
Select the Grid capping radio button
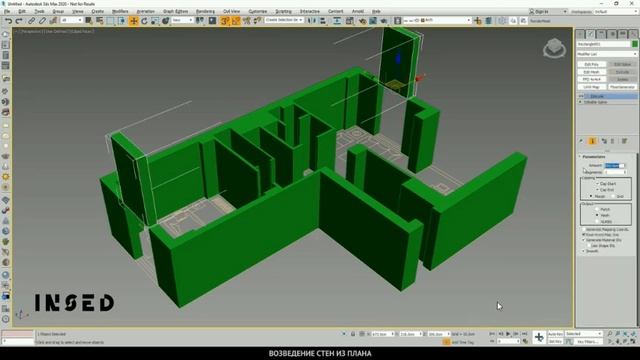[x=613, y=196]
